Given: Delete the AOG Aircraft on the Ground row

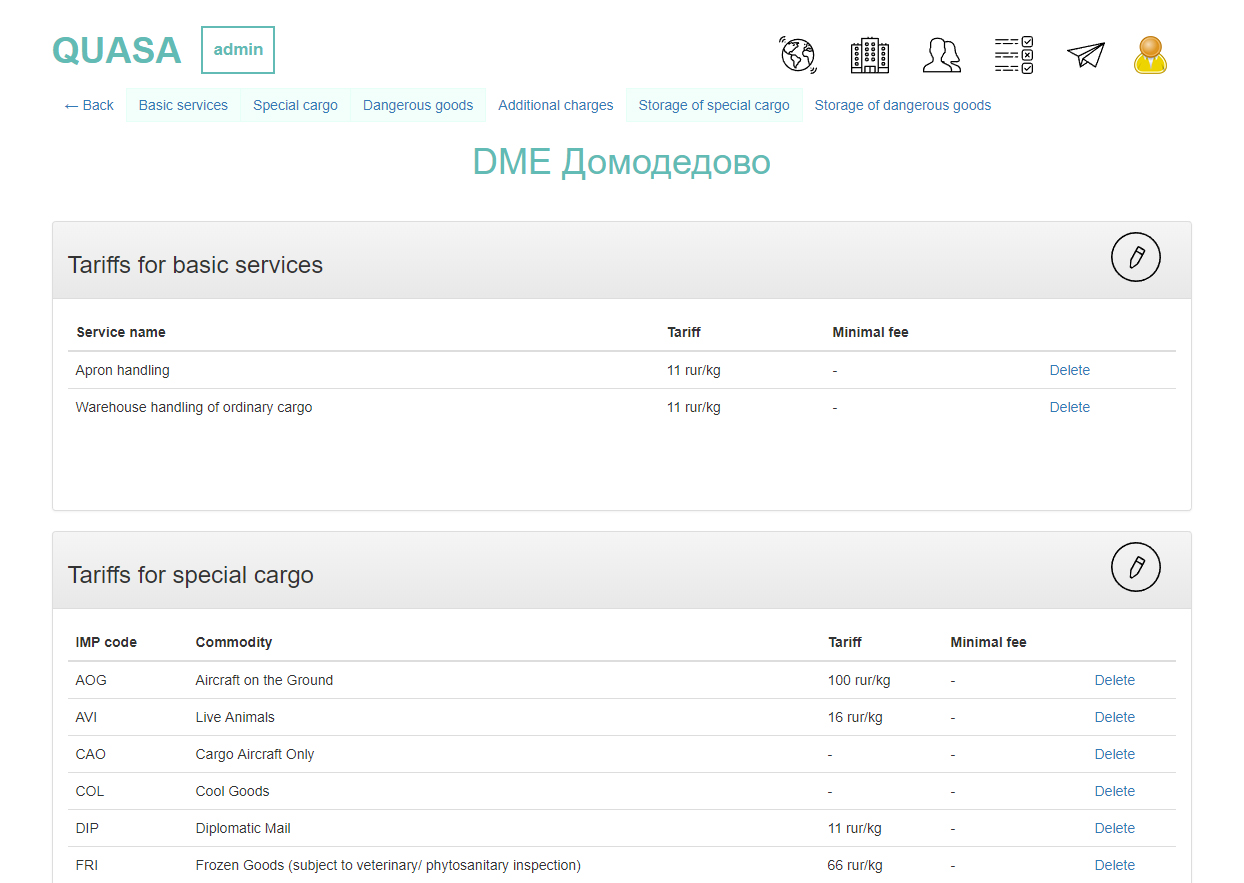Looking at the screenshot, I should pyautogui.click(x=1114, y=680).
